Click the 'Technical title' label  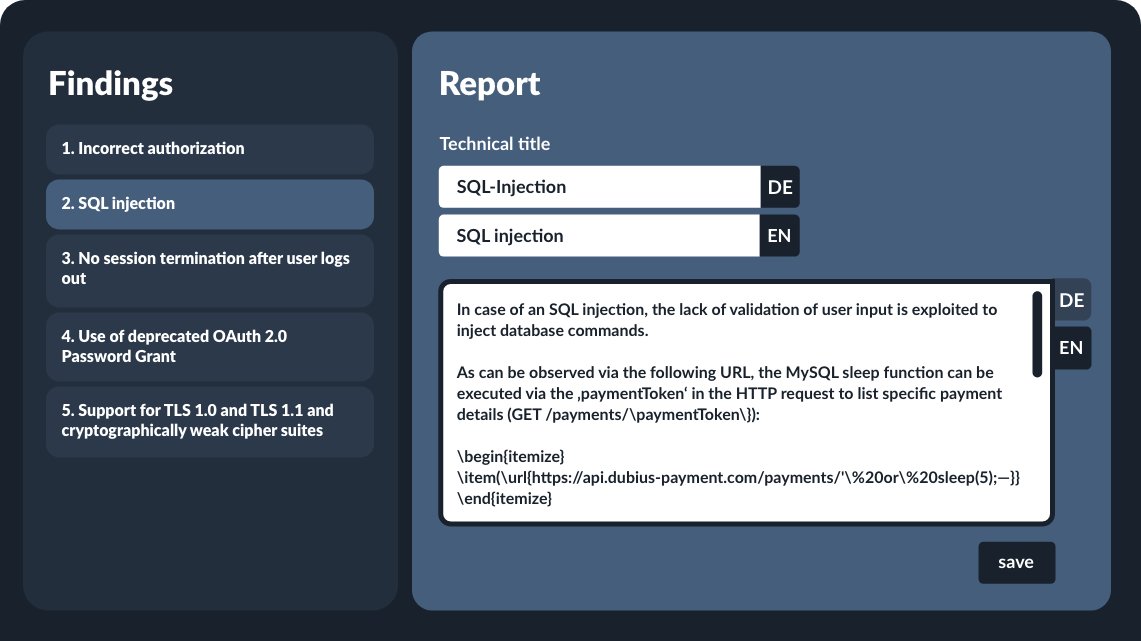pos(495,144)
